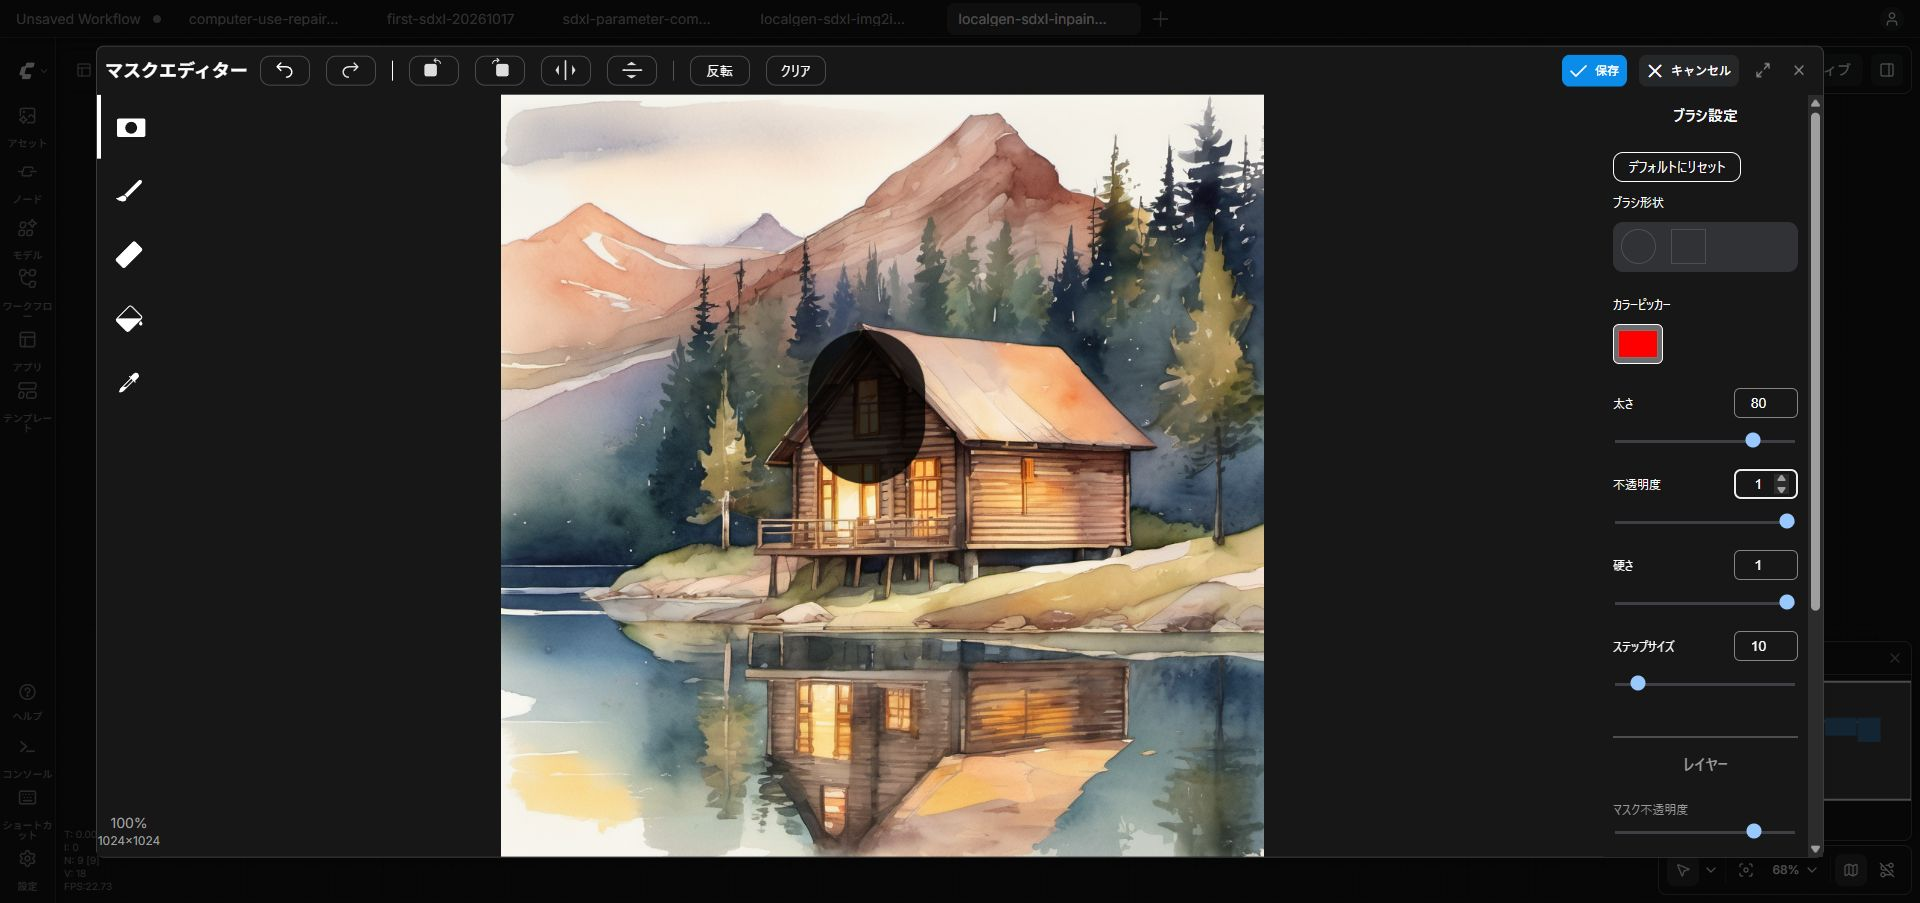Image resolution: width=1920 pixels, height=903 pixels.
Task: Select the eraser tool
Action: tap(129, 255)
